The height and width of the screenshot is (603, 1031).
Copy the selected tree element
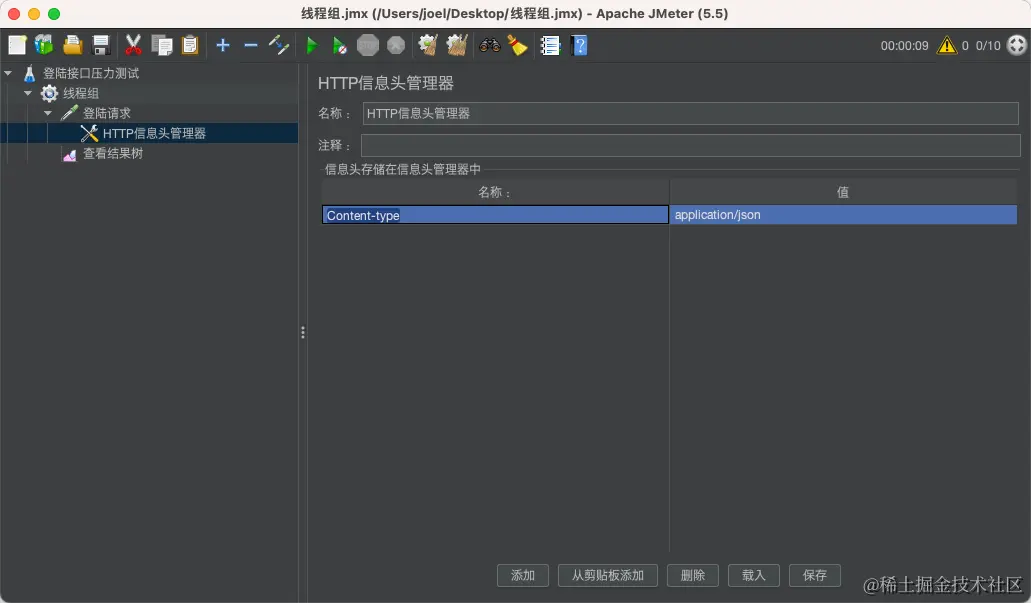pyautogui.click(x=162, y=45)
